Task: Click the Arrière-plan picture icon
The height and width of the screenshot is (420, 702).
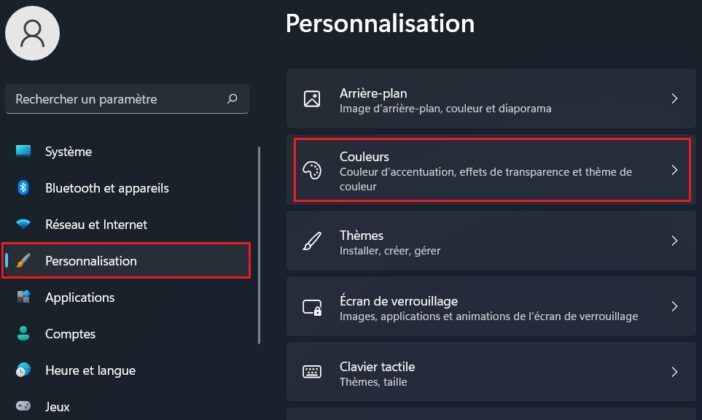Action: (312, 99)
